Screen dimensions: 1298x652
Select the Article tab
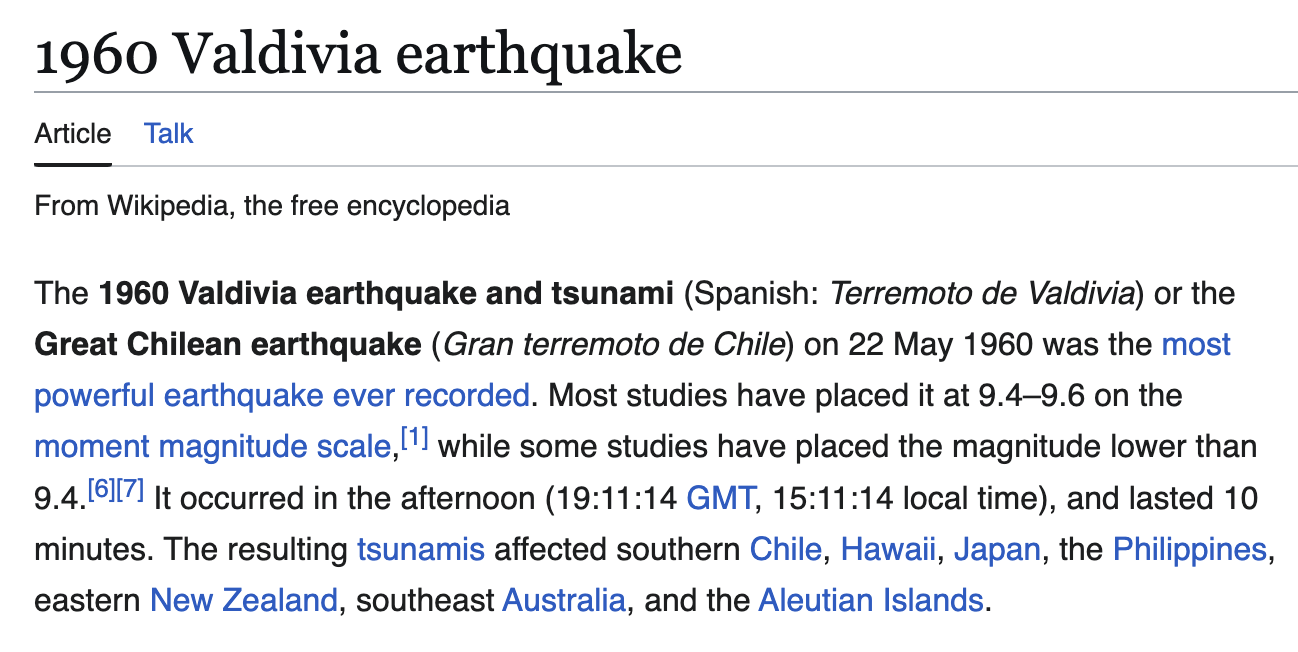73,134
